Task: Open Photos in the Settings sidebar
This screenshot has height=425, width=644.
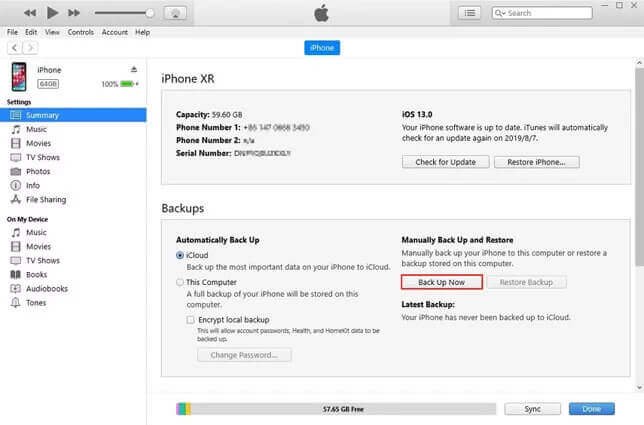Action: (38, 171)
